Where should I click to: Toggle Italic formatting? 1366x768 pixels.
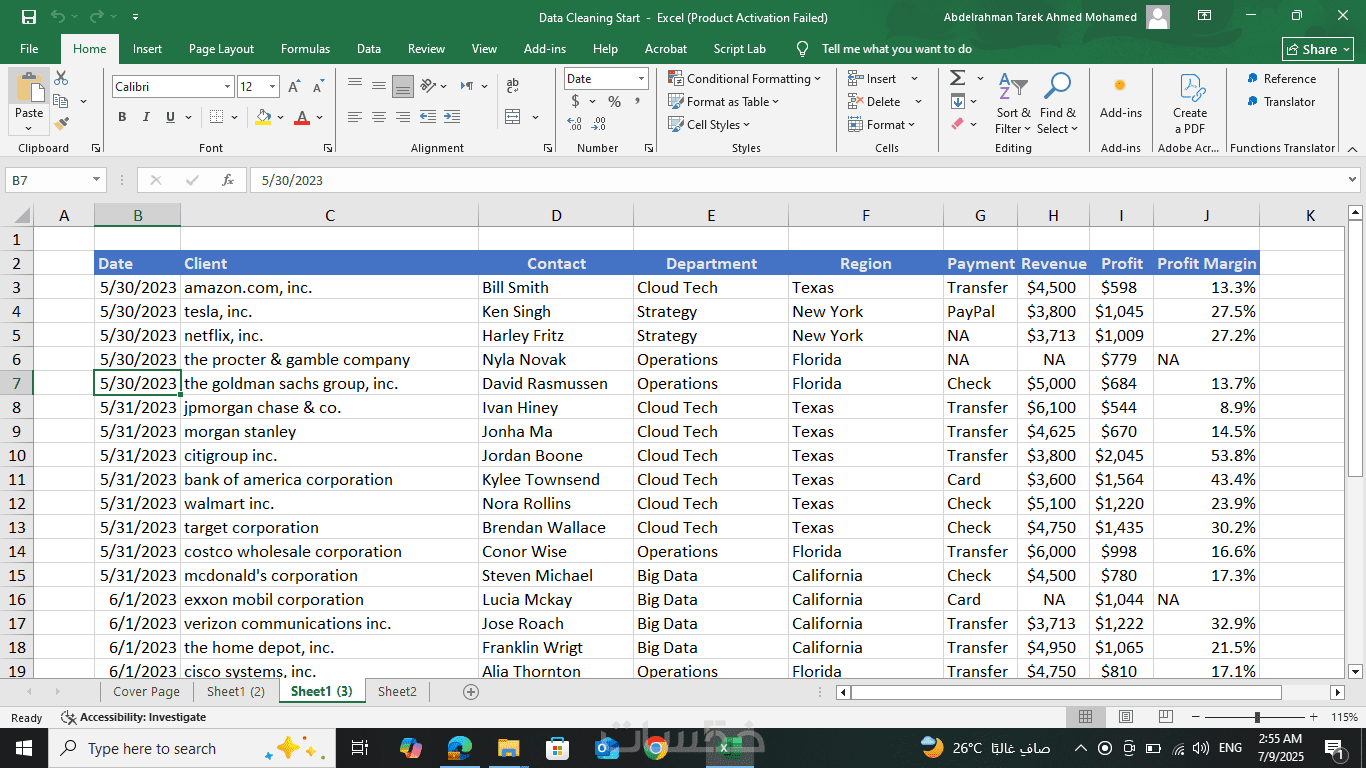click(146, 117)
